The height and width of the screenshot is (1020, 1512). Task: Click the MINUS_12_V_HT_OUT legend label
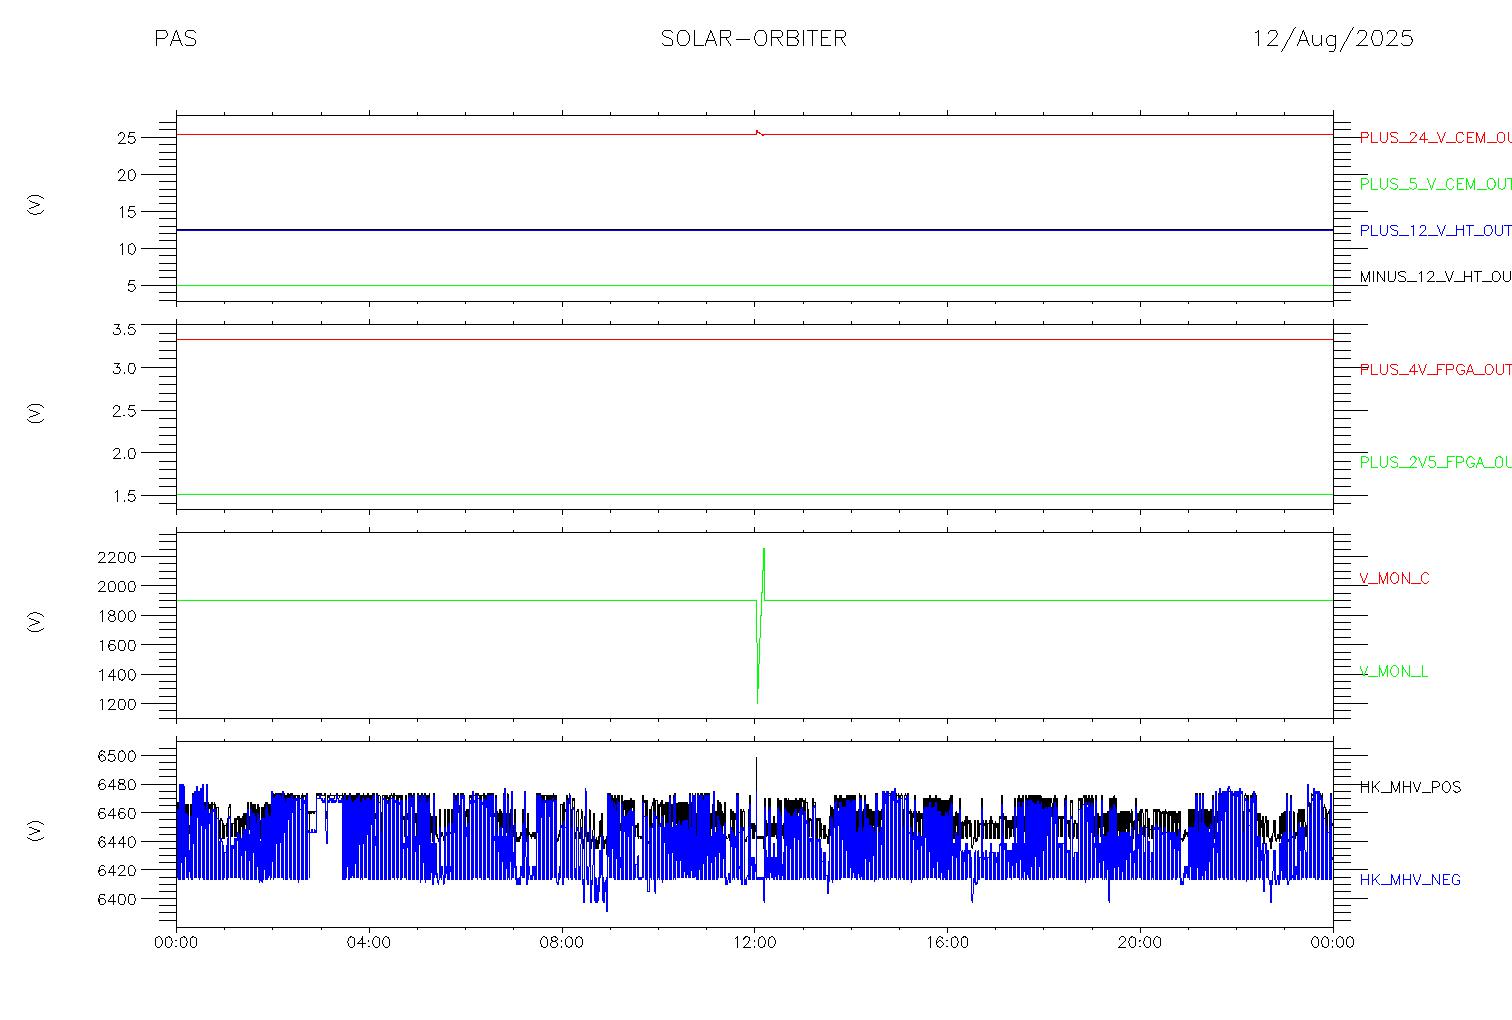[1435, 277]
